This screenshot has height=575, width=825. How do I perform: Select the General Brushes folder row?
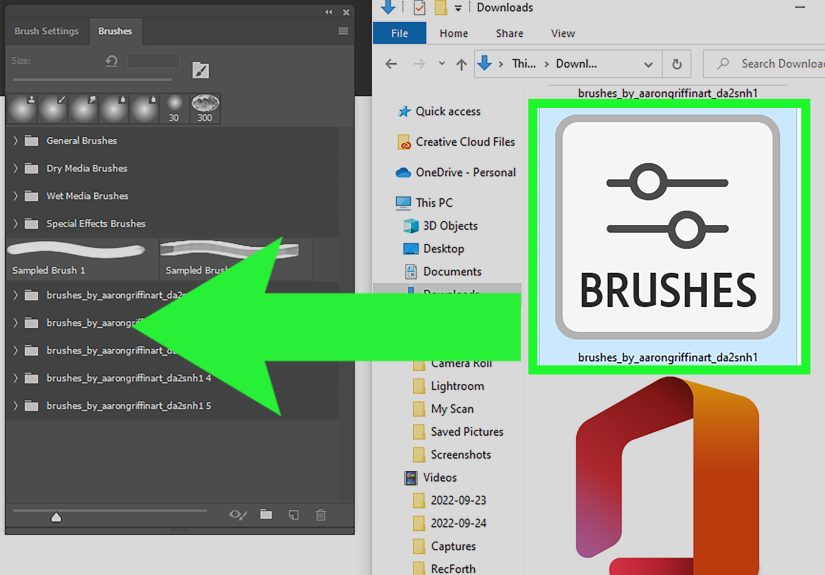172,140
